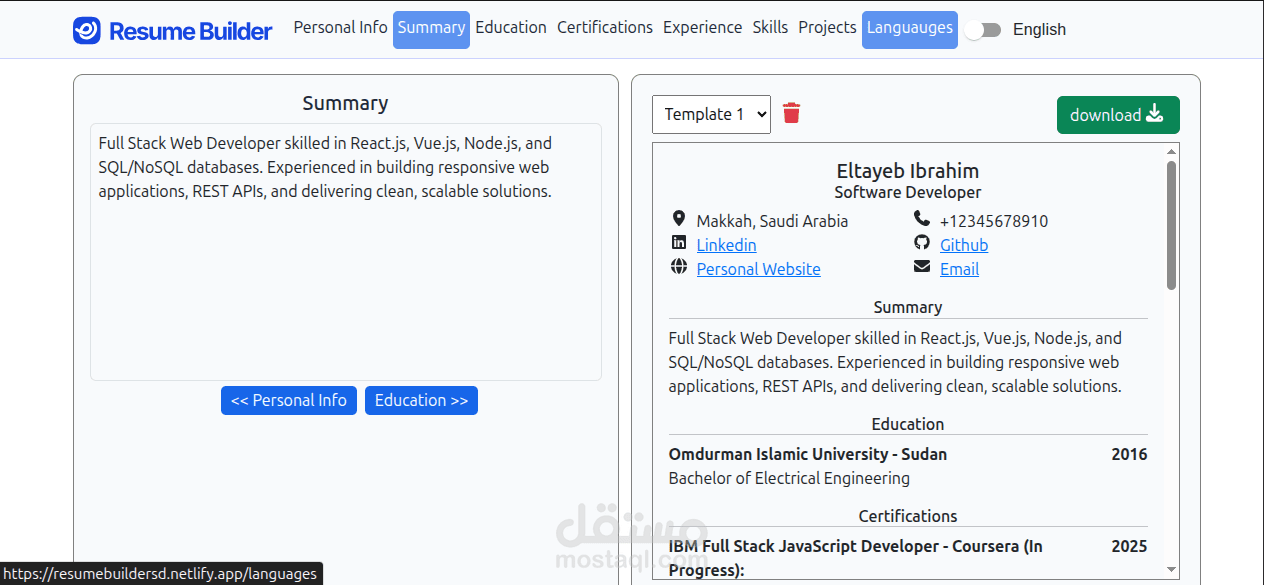The width and height of the screenshot is (1264, 585).
Task: Open the Template 1 dropdown
Action: click(x=711, y=114)
